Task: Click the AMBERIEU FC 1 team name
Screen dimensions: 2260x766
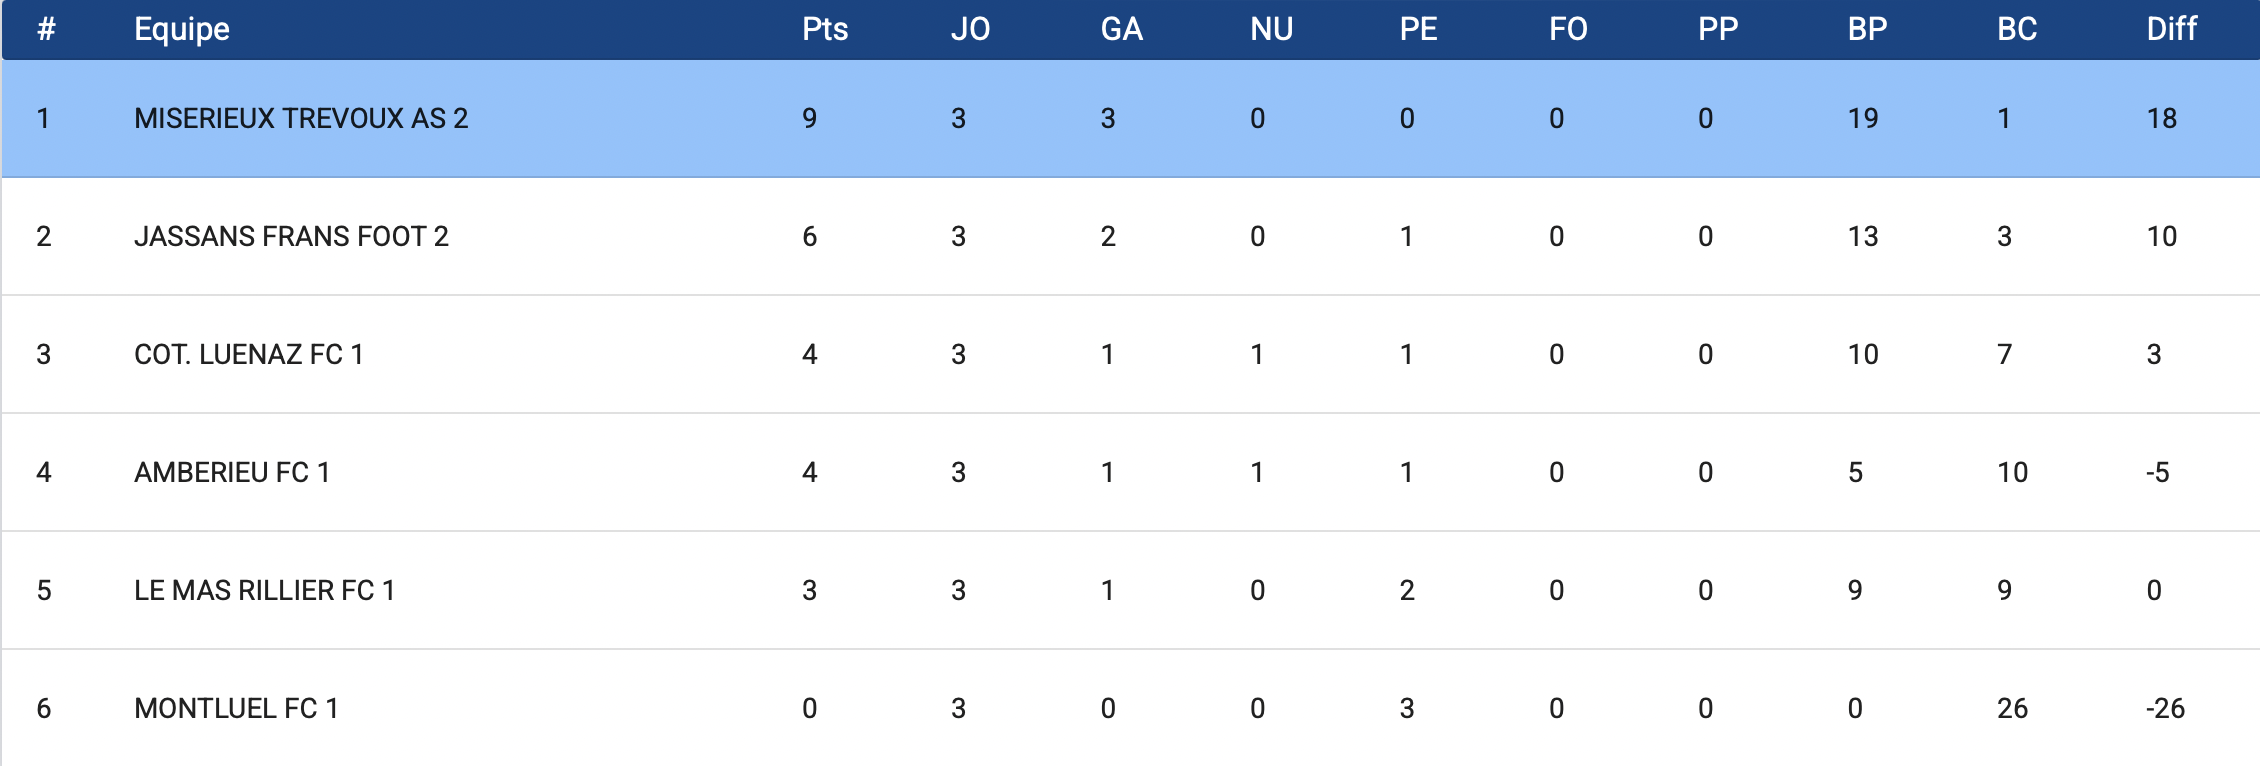Action: tap(232, 472)
